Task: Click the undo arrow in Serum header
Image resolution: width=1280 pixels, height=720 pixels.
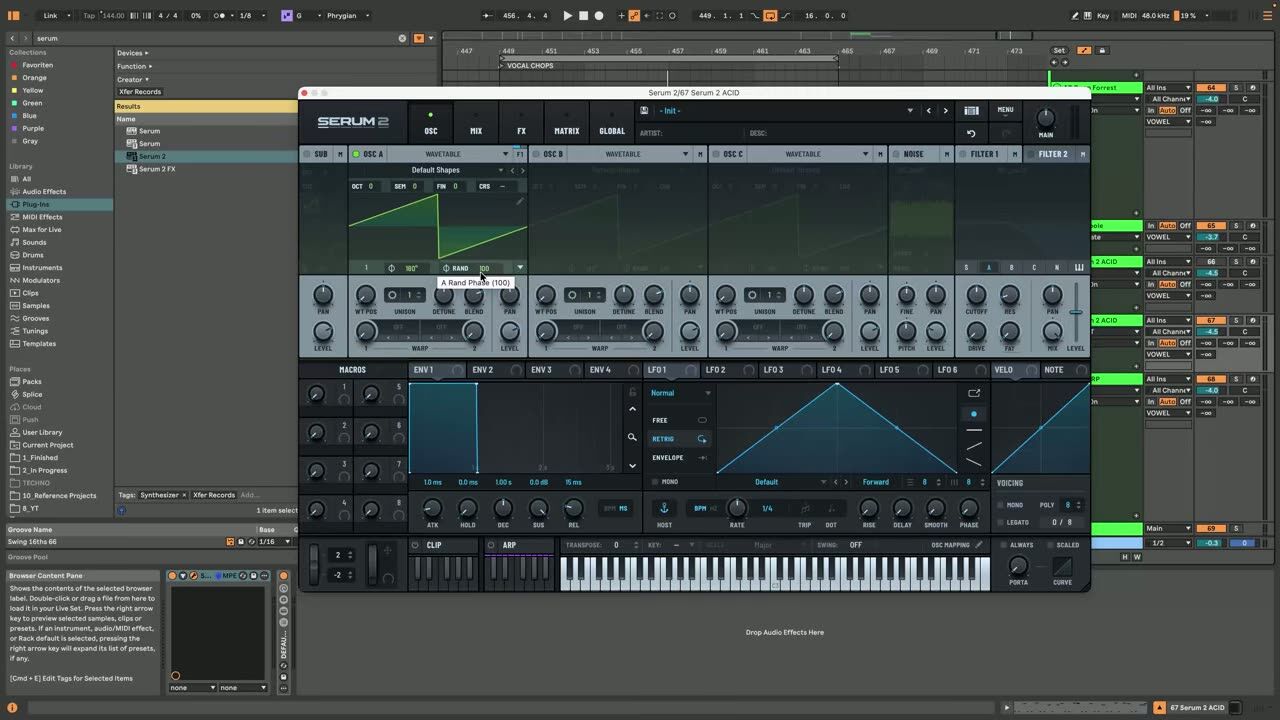Action: coord(970,133)
